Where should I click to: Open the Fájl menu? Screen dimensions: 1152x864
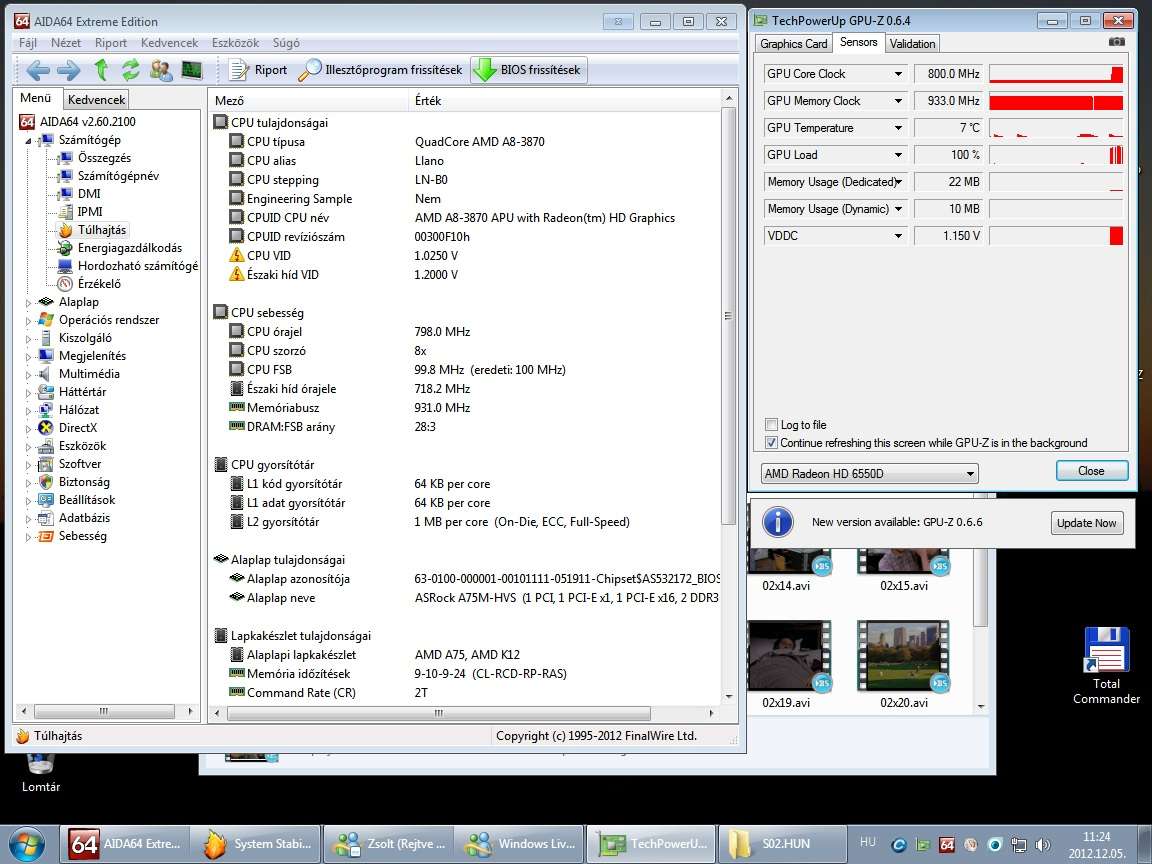(28, 43)
